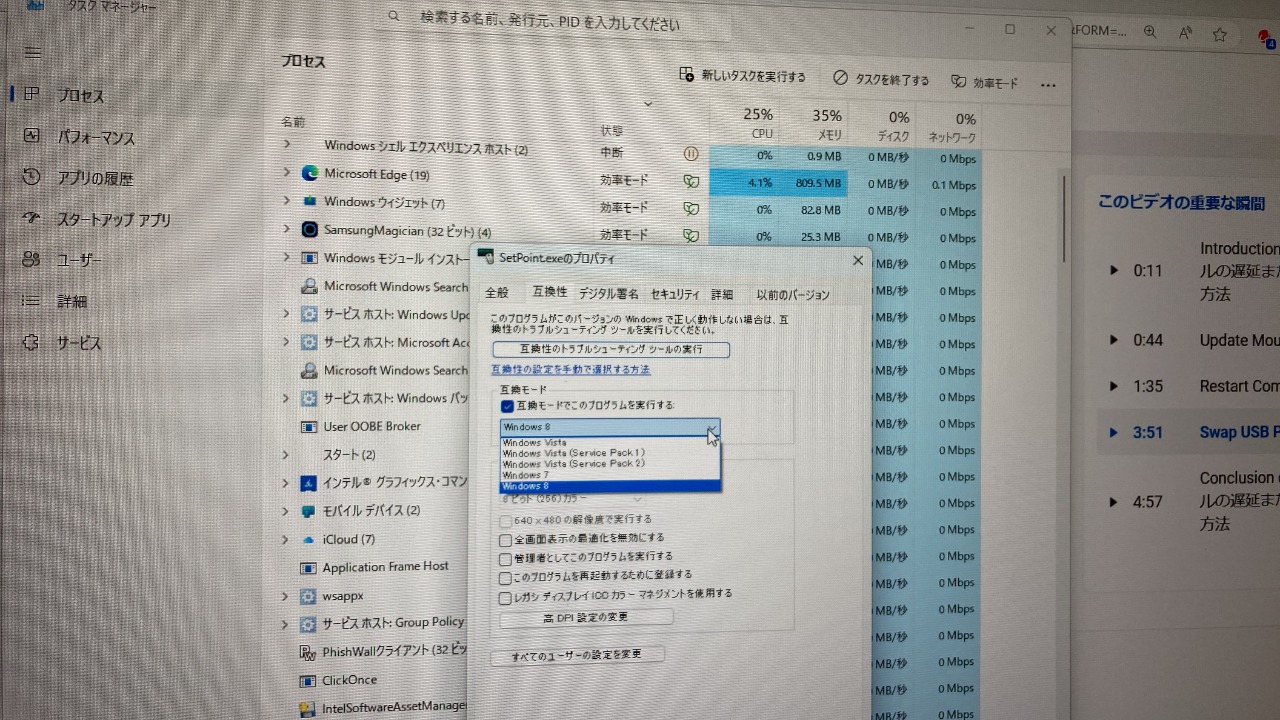Open the Task Manager hamburger menu
The image size is (1280, 720).
(x=33, y=52)
